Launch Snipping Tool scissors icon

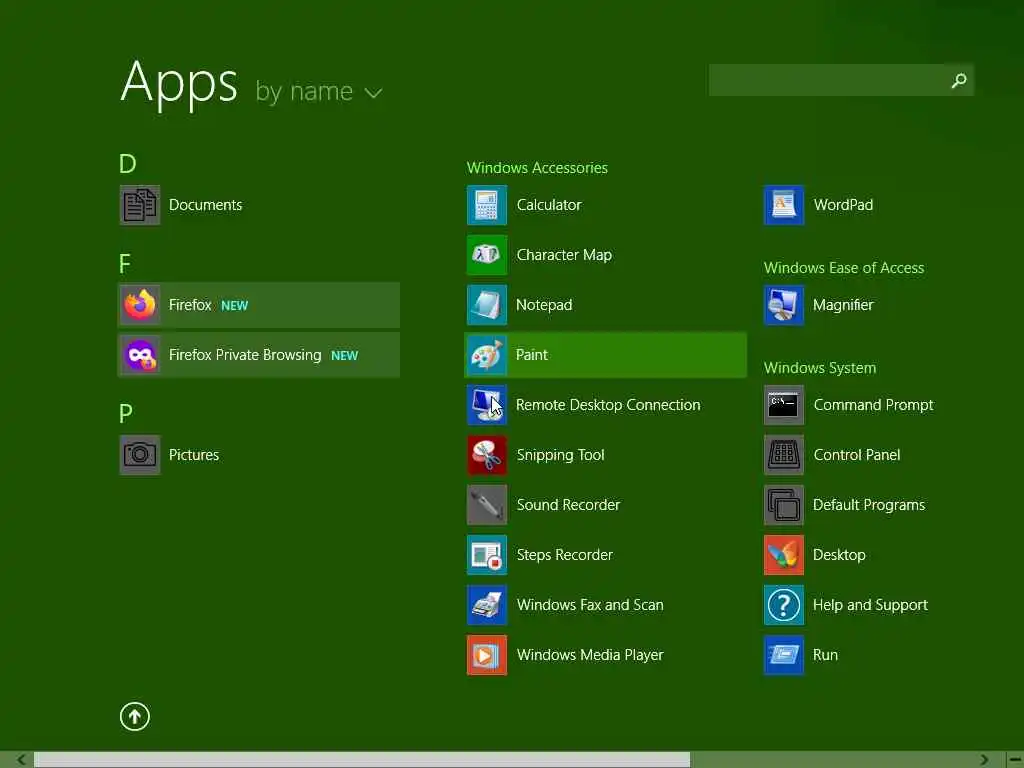tap(487, 455)
